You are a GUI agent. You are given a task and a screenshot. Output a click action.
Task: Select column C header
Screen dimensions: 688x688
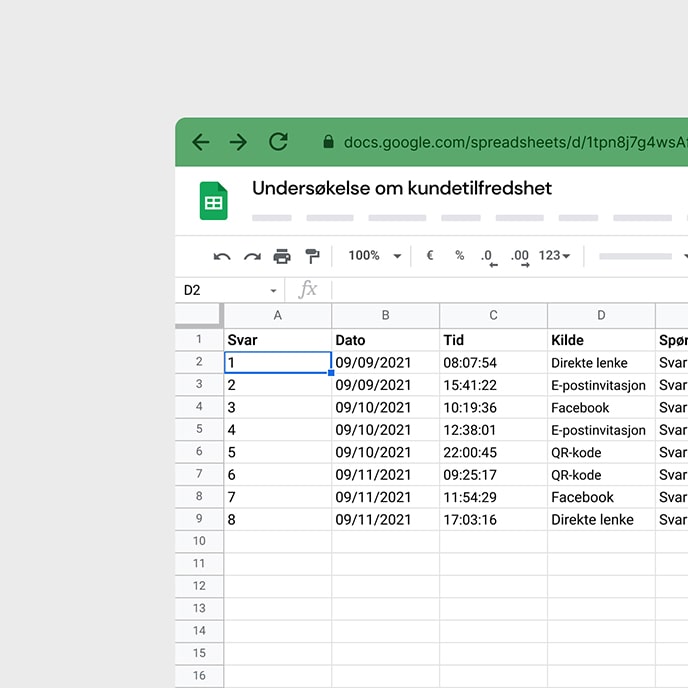pos(494,315)
